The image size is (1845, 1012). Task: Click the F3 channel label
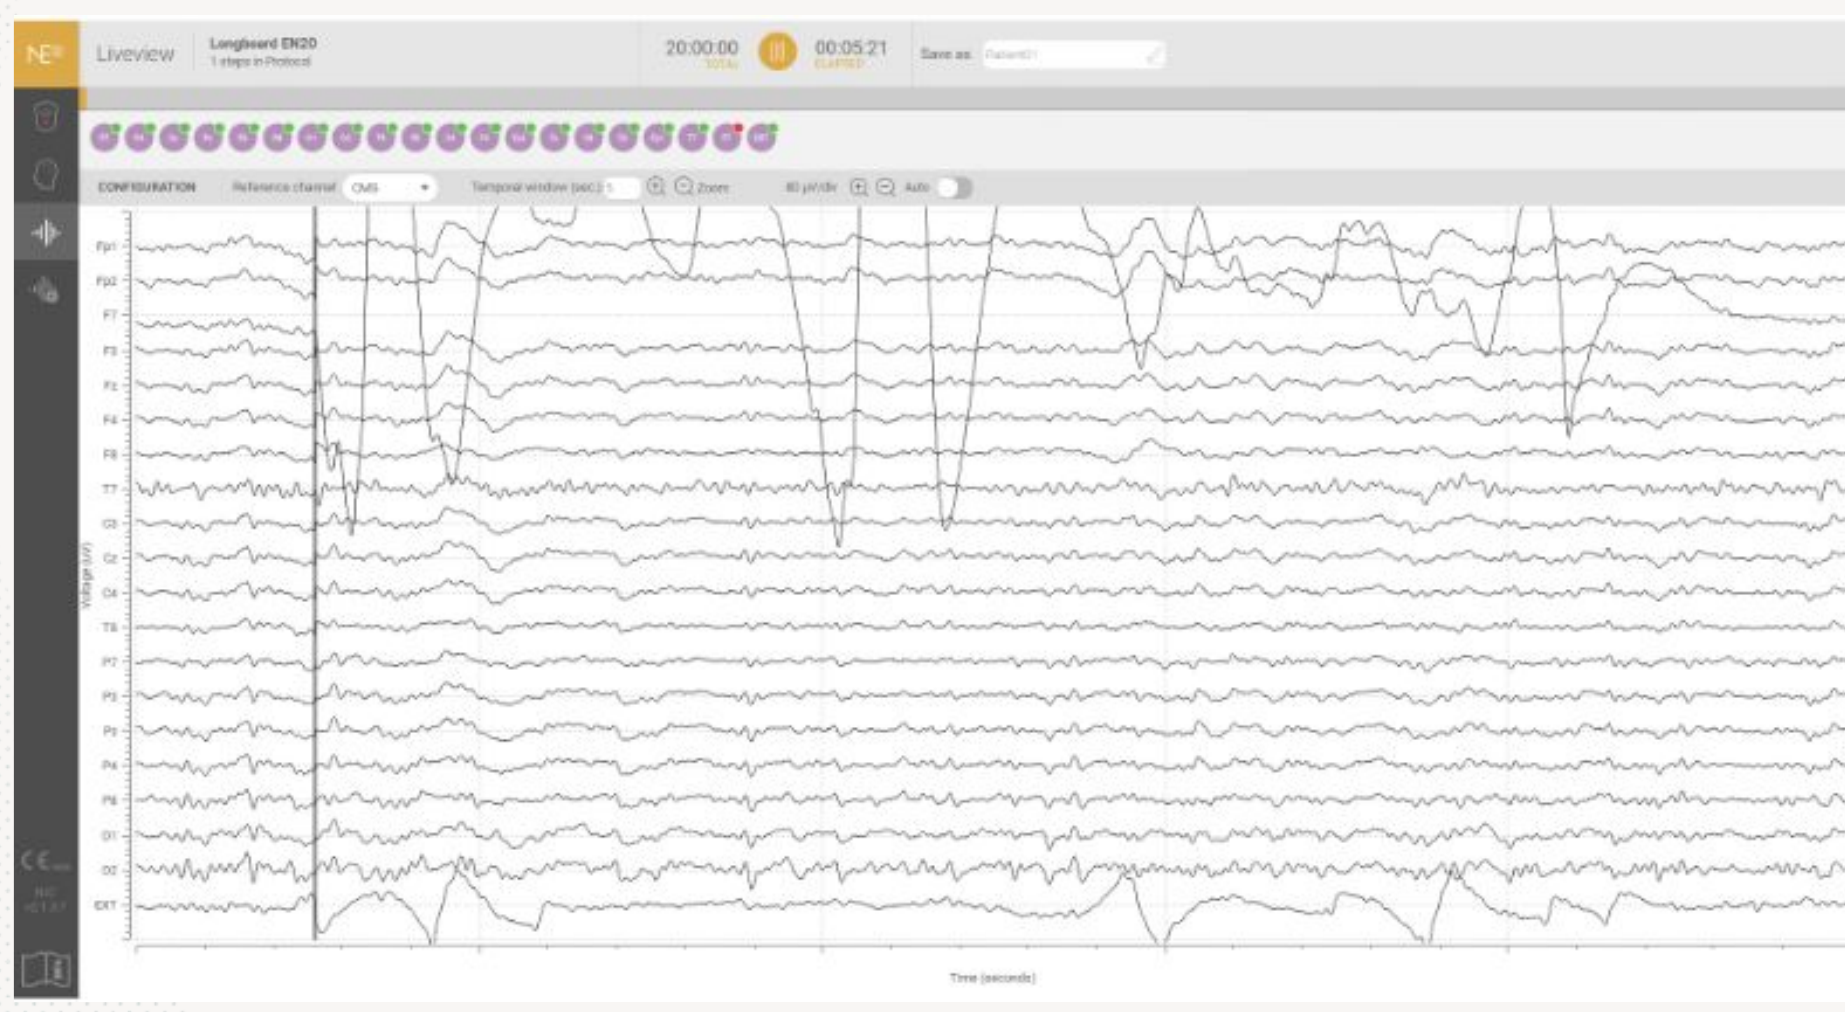(110, 350)
